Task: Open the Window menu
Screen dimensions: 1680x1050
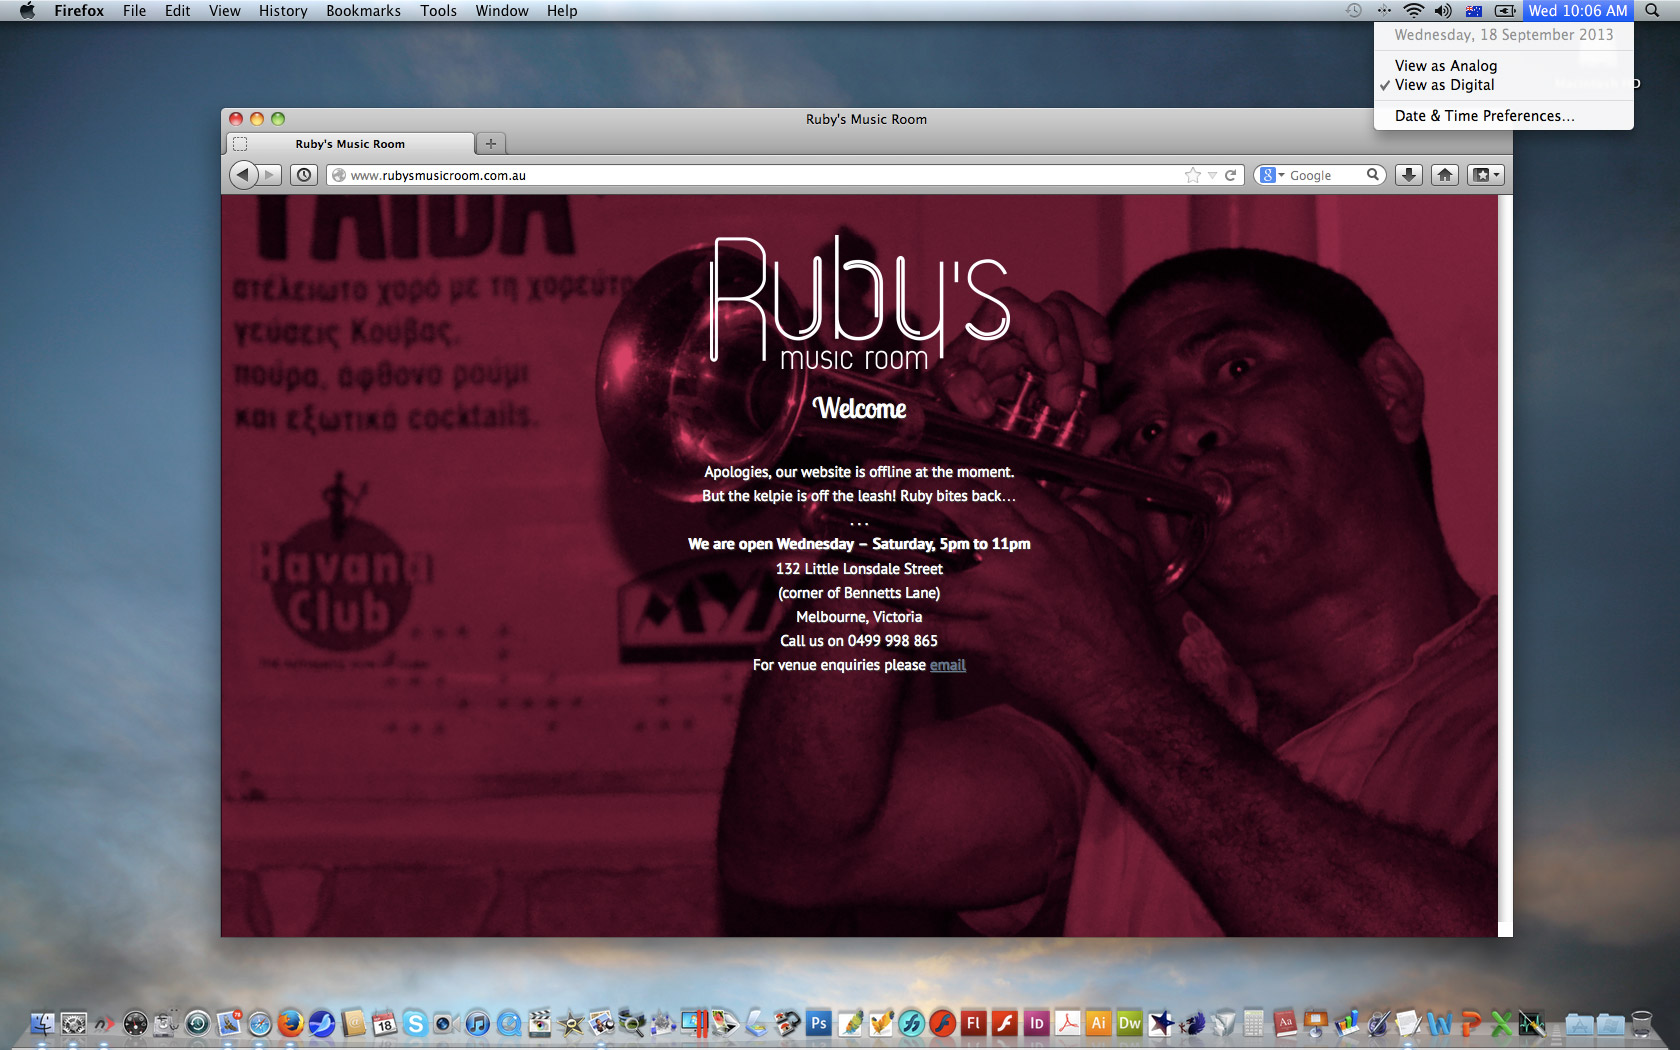Action: click(502, 11)
